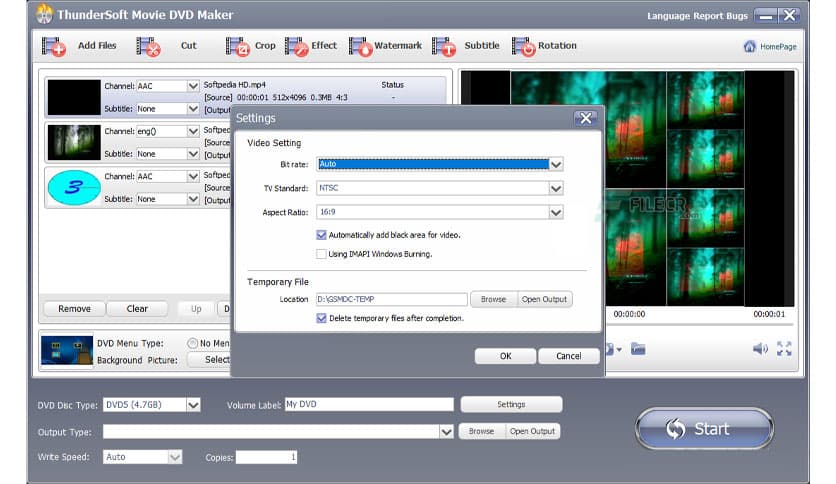The height and width of the screenshot is (484, 836).
Task: Click the Copies input field
Action: 267,457
